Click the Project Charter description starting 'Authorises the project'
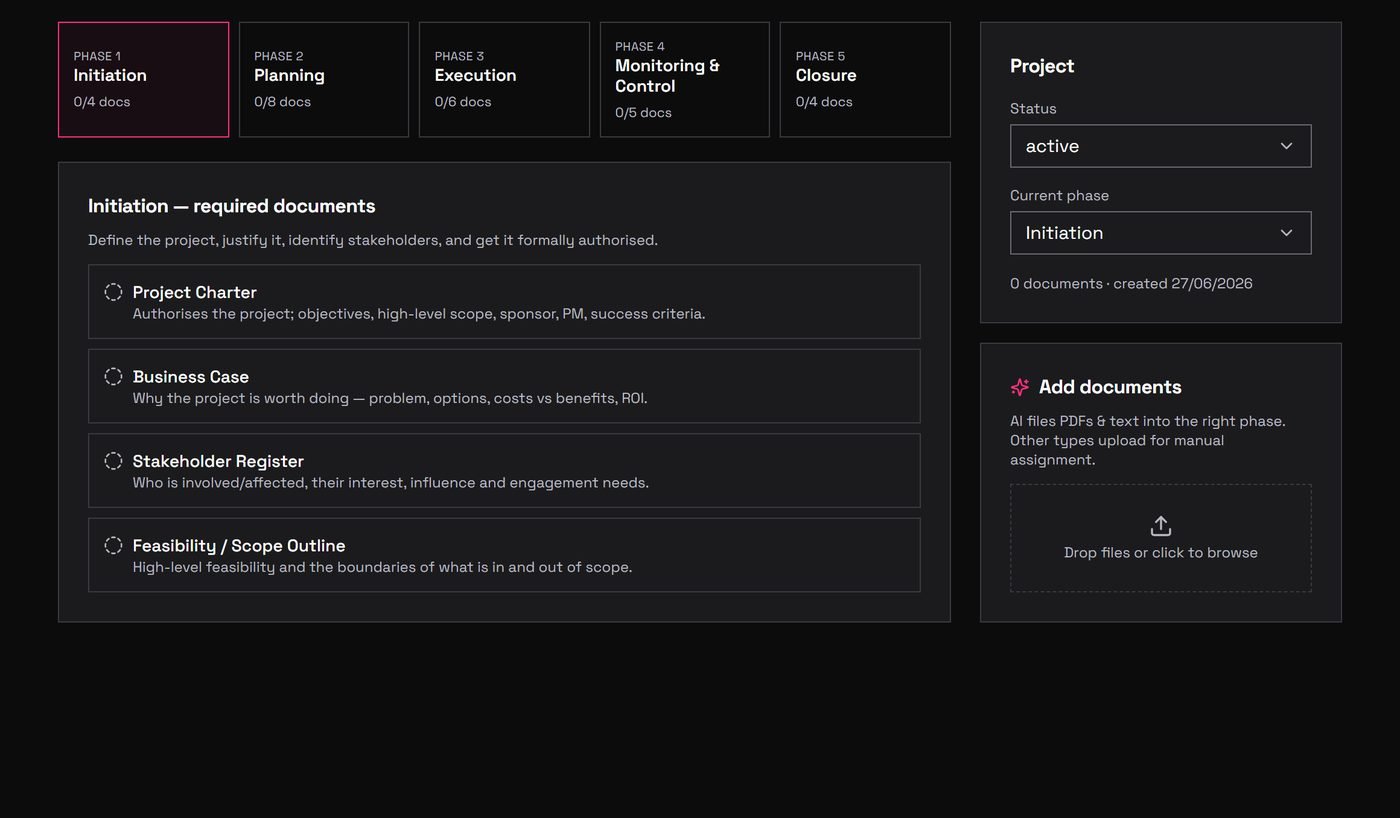The height and width of the screenshot is (818, 1400). pyautogui.click(x=419, y=314)
